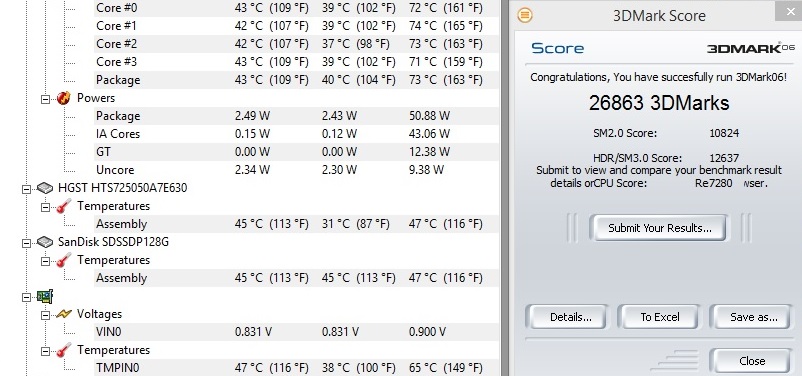Collapse the Powers node
This screenshot has height=376, width=802.
point(46,100)
